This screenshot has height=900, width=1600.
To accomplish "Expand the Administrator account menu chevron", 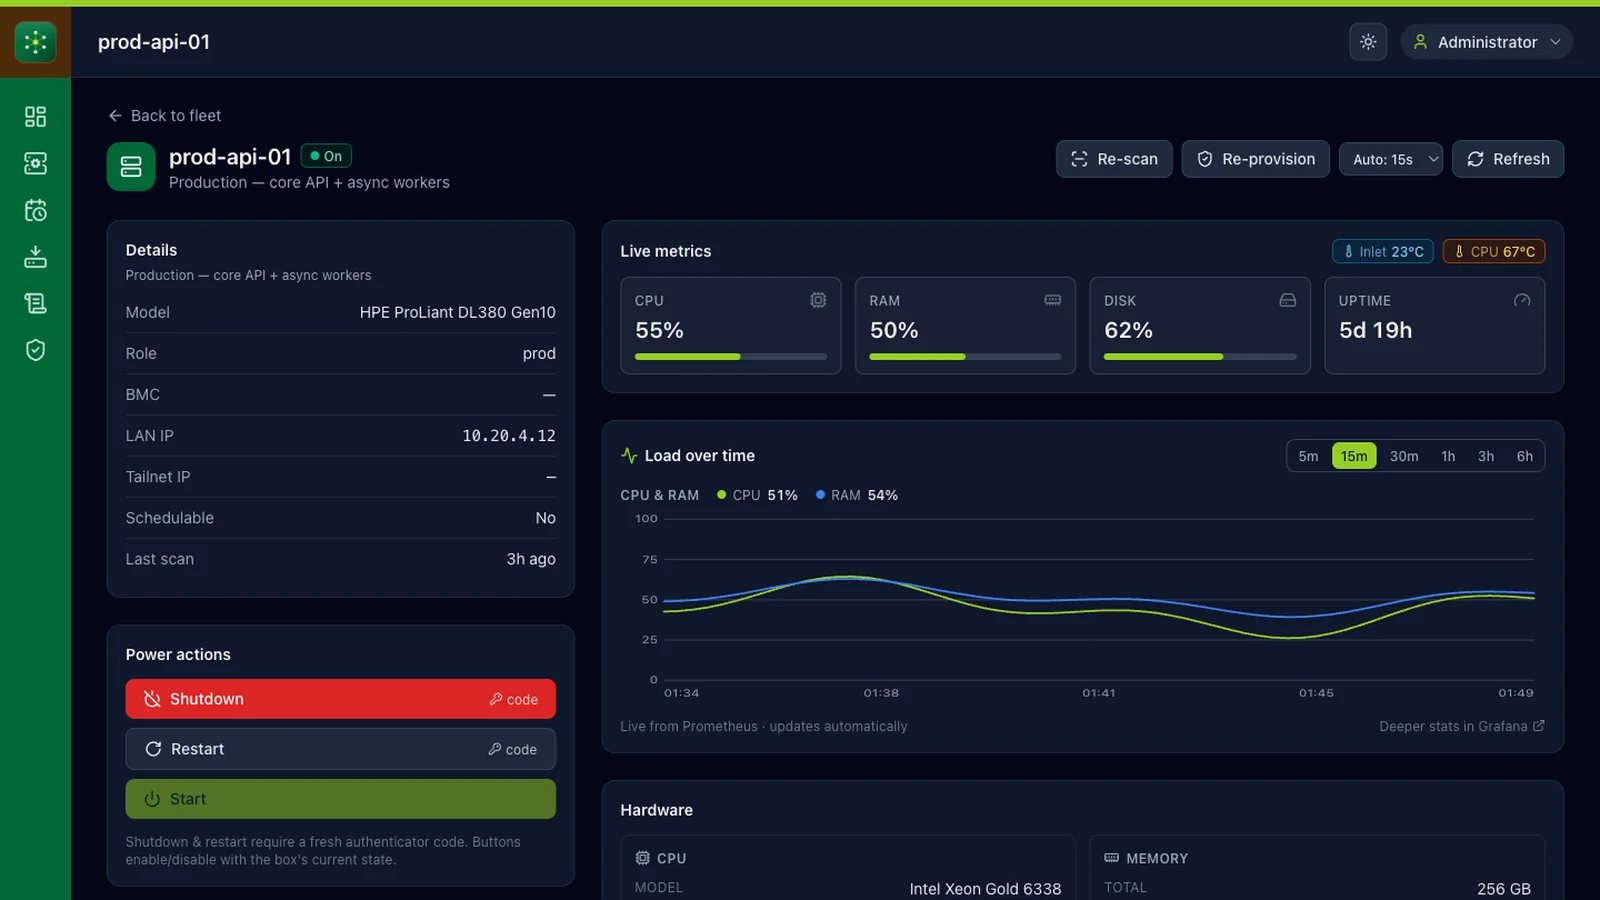I will tap(1555, 42).
